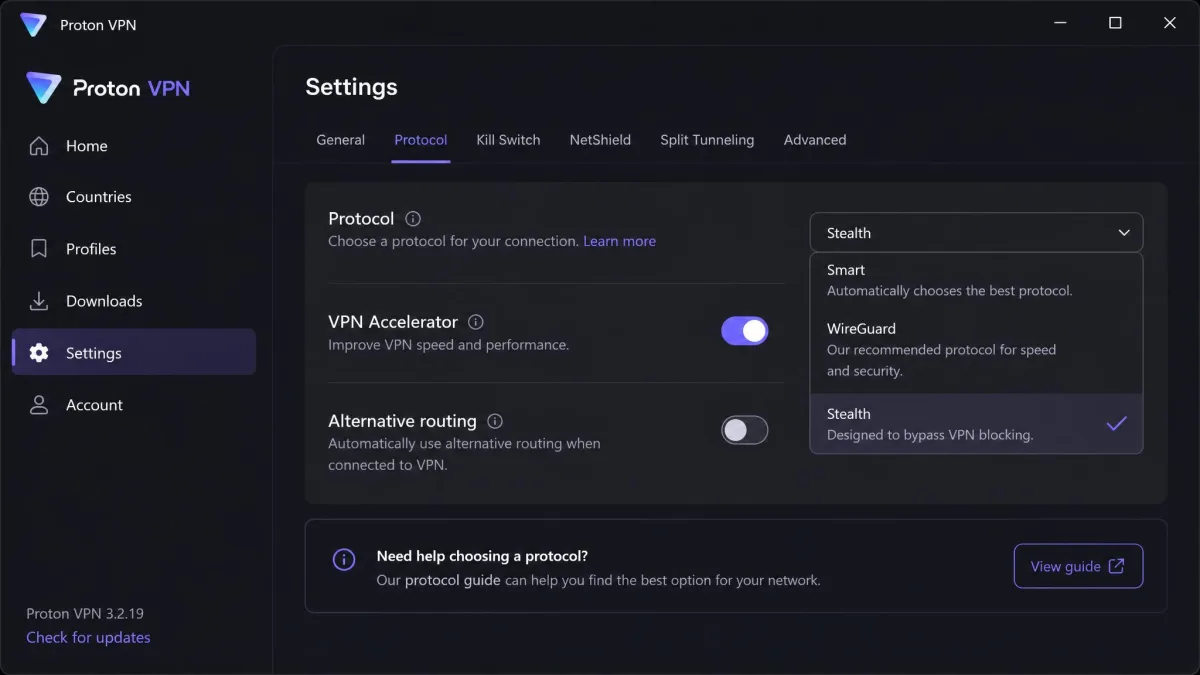Close the Proton VPN window
Viewport: 1200px width, 675px height.
coord(1170,23)
